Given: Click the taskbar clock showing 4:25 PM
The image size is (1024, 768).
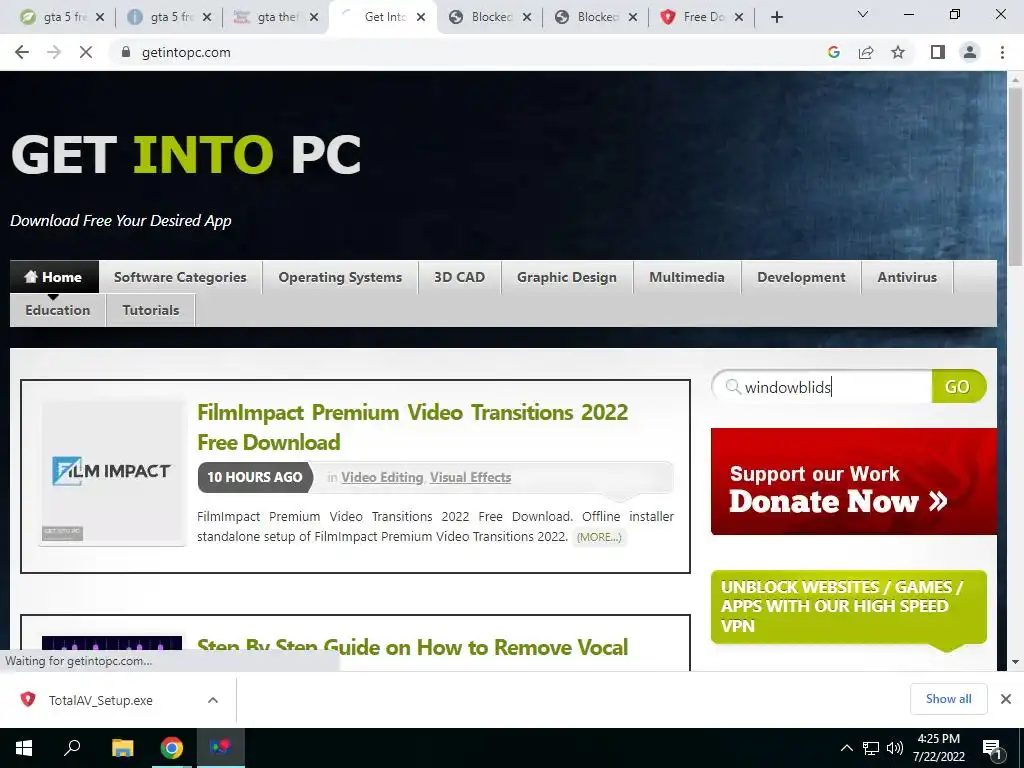Looking at the screenshot, I should tap(939, 748).
